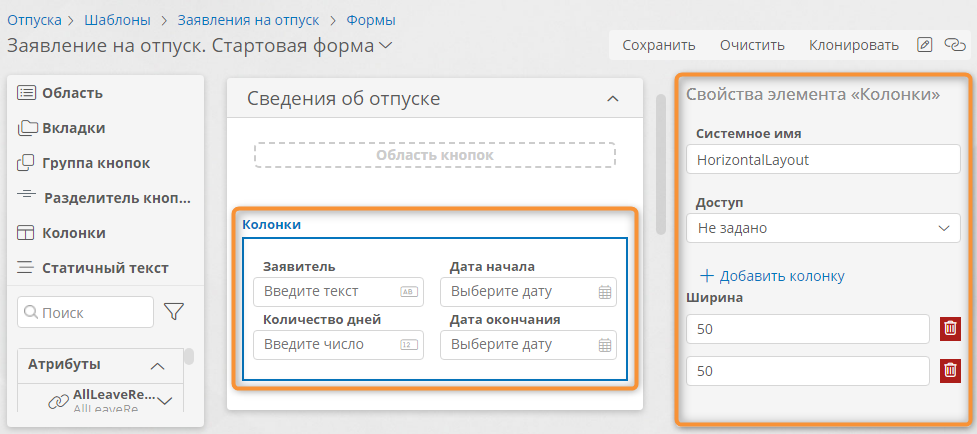Click calendar icon in Дата начала field
Screen dimensions: 977x434
pyautogui.click(x=604, y=292)
